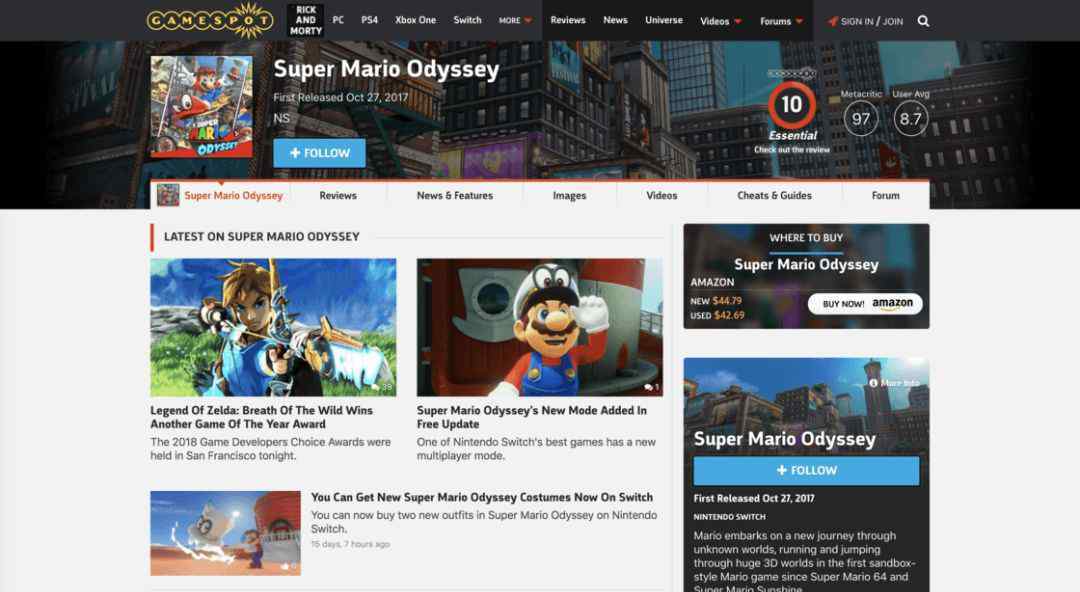
Task: Click Check out the review link
Action: click(x=791, y=150)
